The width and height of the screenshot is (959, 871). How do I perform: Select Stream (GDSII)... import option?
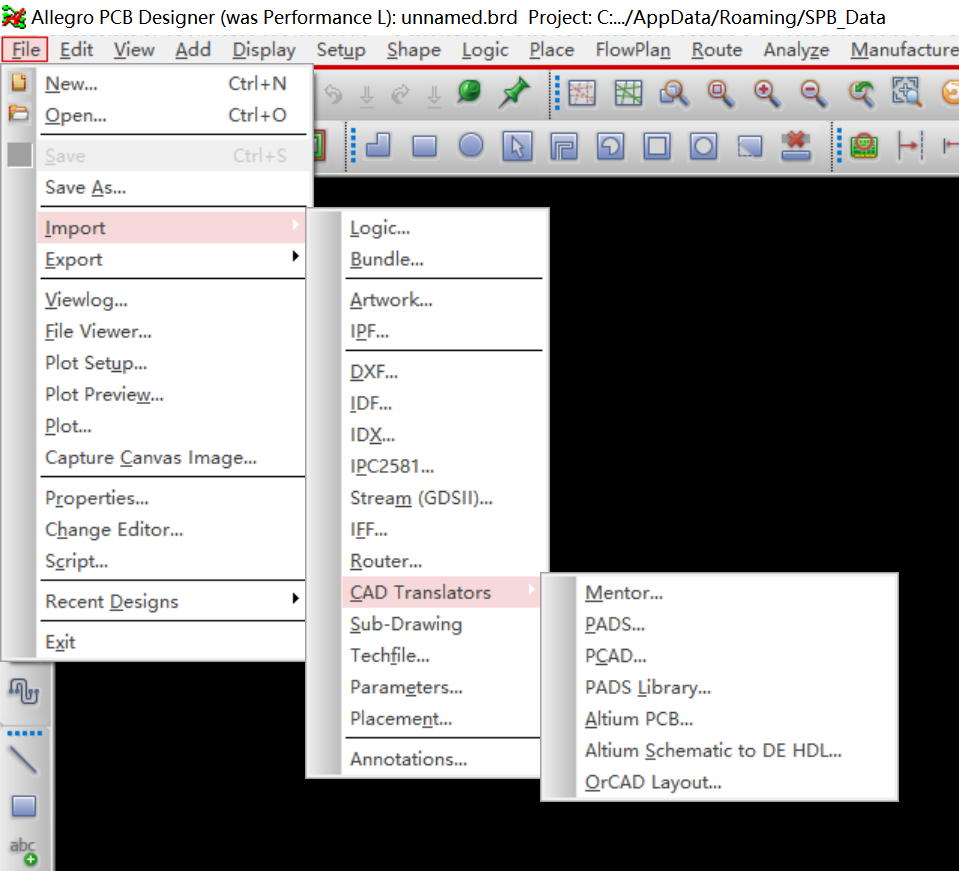coord(441,498)
